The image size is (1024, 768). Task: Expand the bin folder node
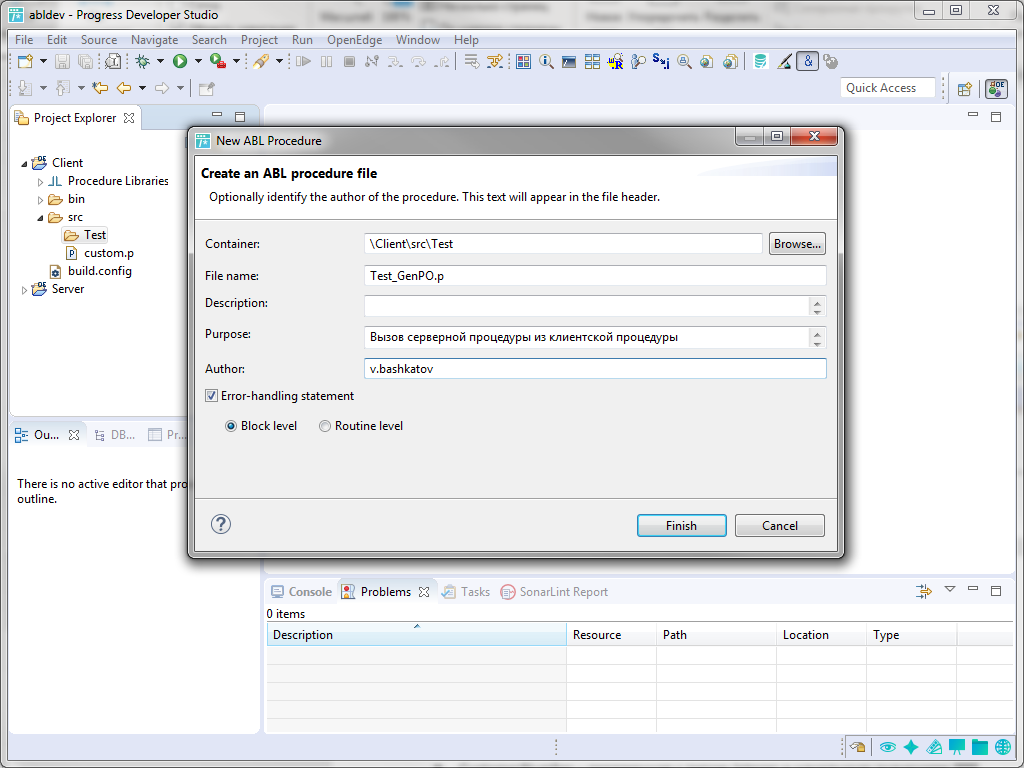click(x=40, y=200)
